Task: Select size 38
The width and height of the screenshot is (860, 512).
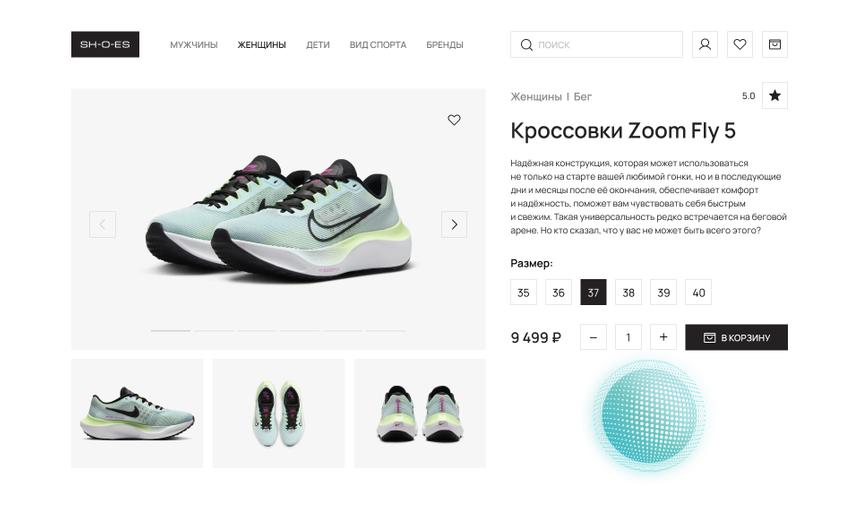Action: click(x=629, y=293)
